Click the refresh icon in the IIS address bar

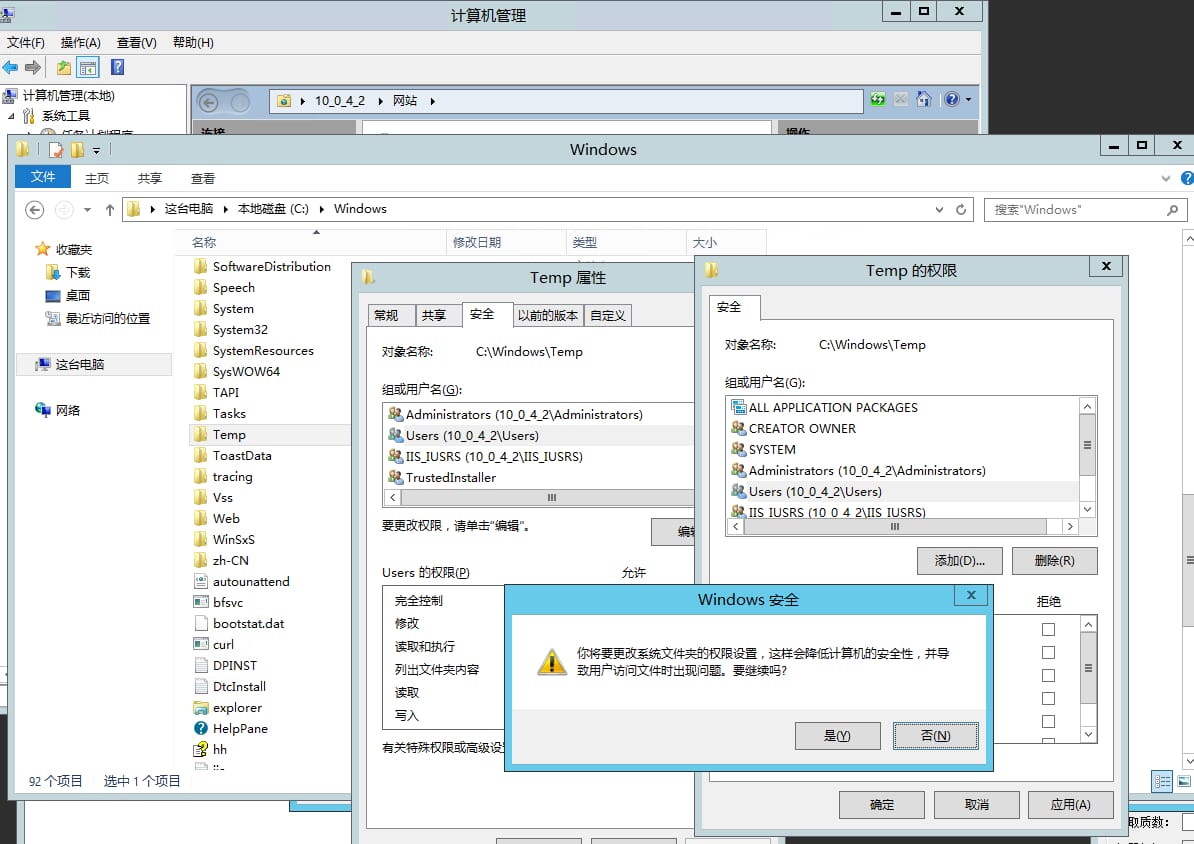[x=877, y=101]
